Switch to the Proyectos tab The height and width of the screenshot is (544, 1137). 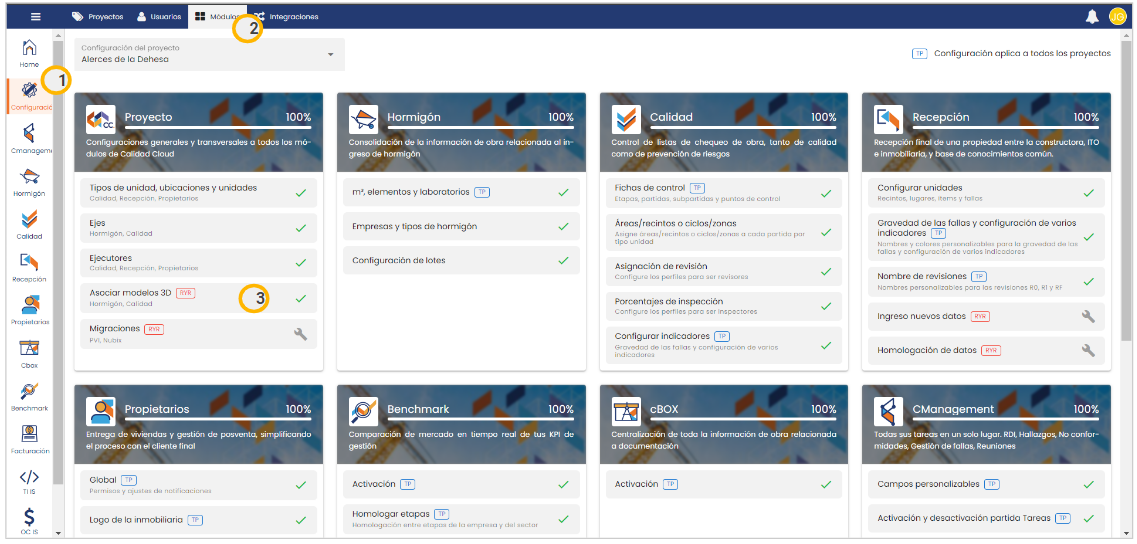coord(98,17)
